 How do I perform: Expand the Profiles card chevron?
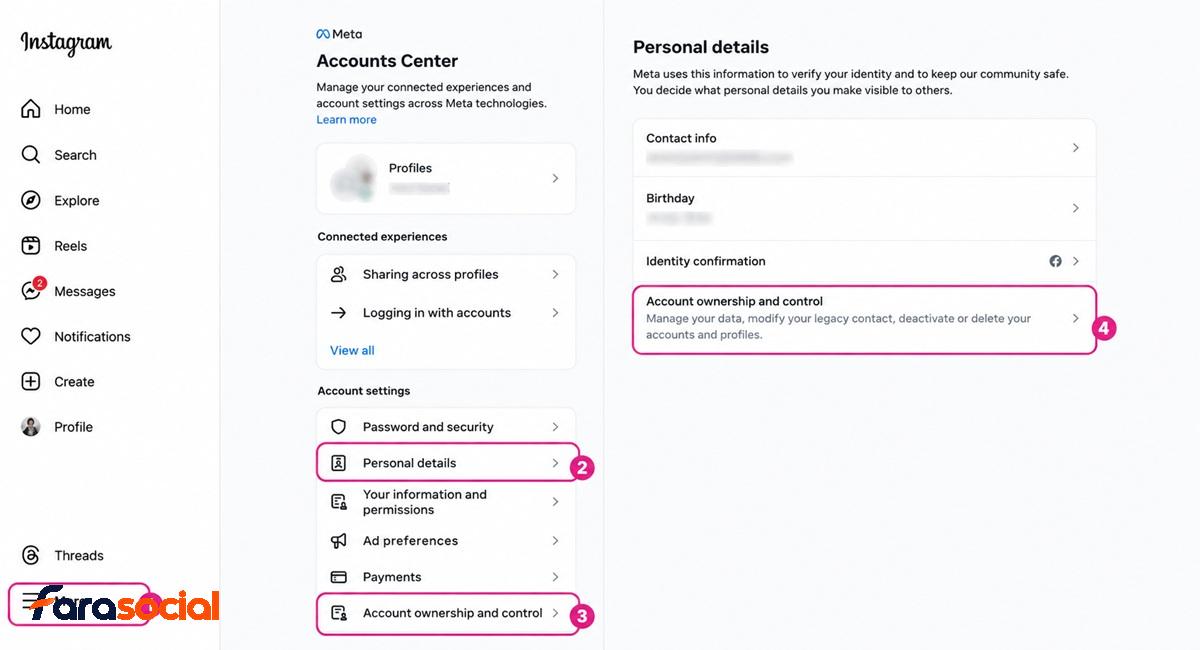click(x=555, y=178)
